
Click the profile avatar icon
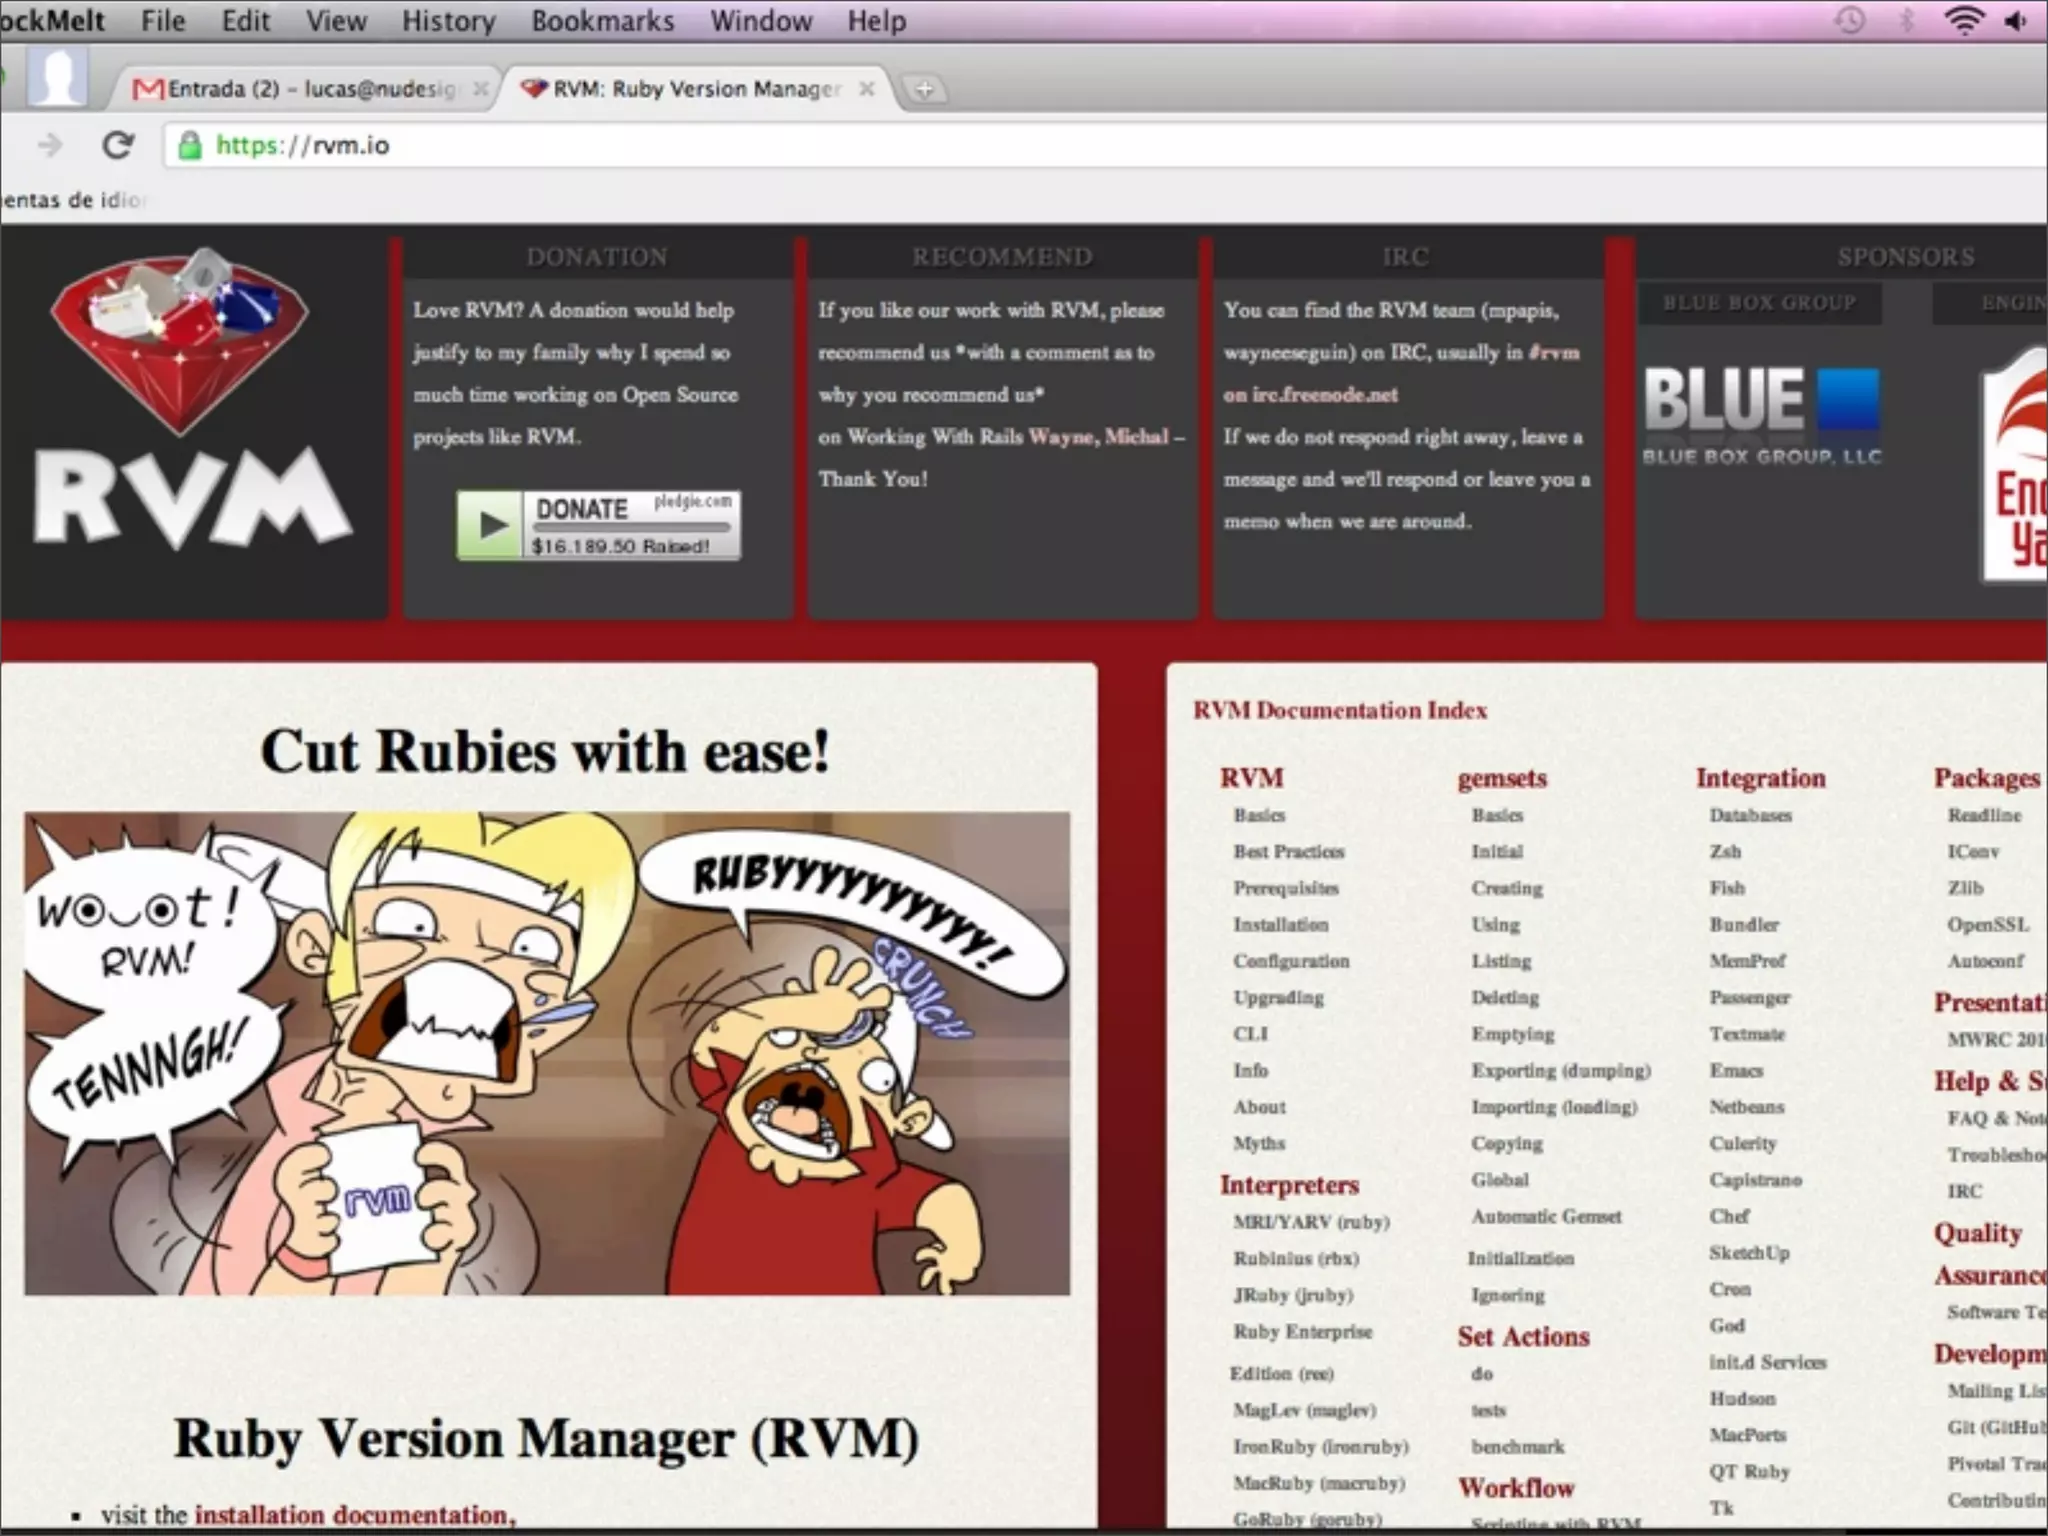(56, 77)
